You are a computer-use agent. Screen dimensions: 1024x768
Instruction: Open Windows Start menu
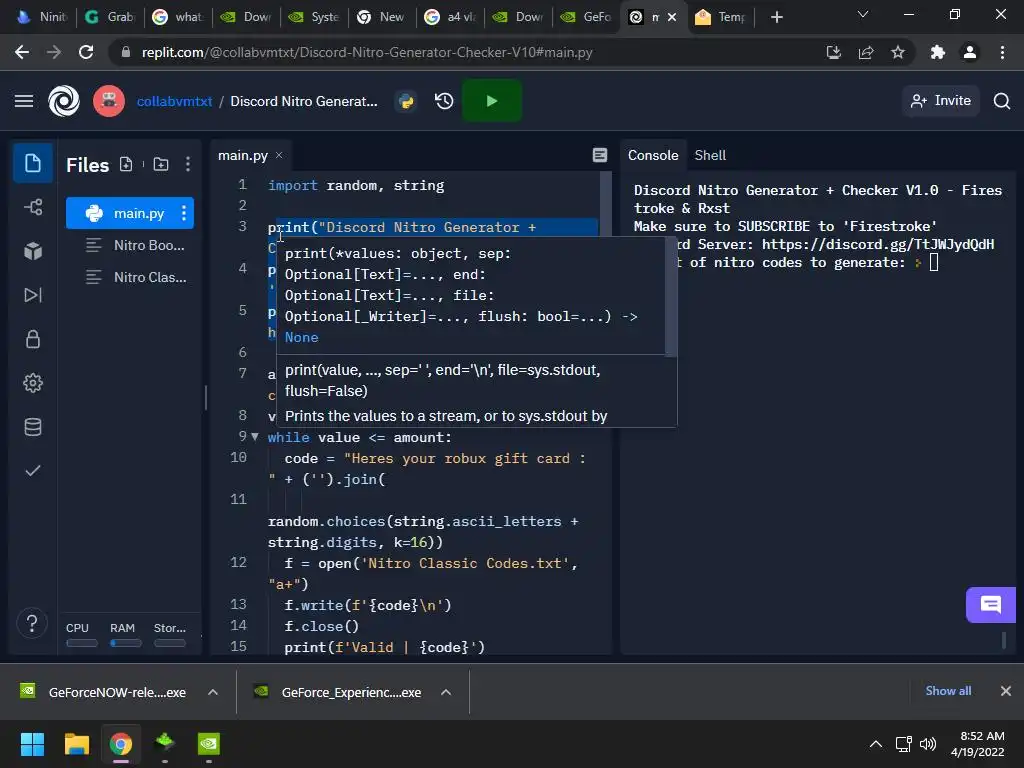(x=32, y=744)
